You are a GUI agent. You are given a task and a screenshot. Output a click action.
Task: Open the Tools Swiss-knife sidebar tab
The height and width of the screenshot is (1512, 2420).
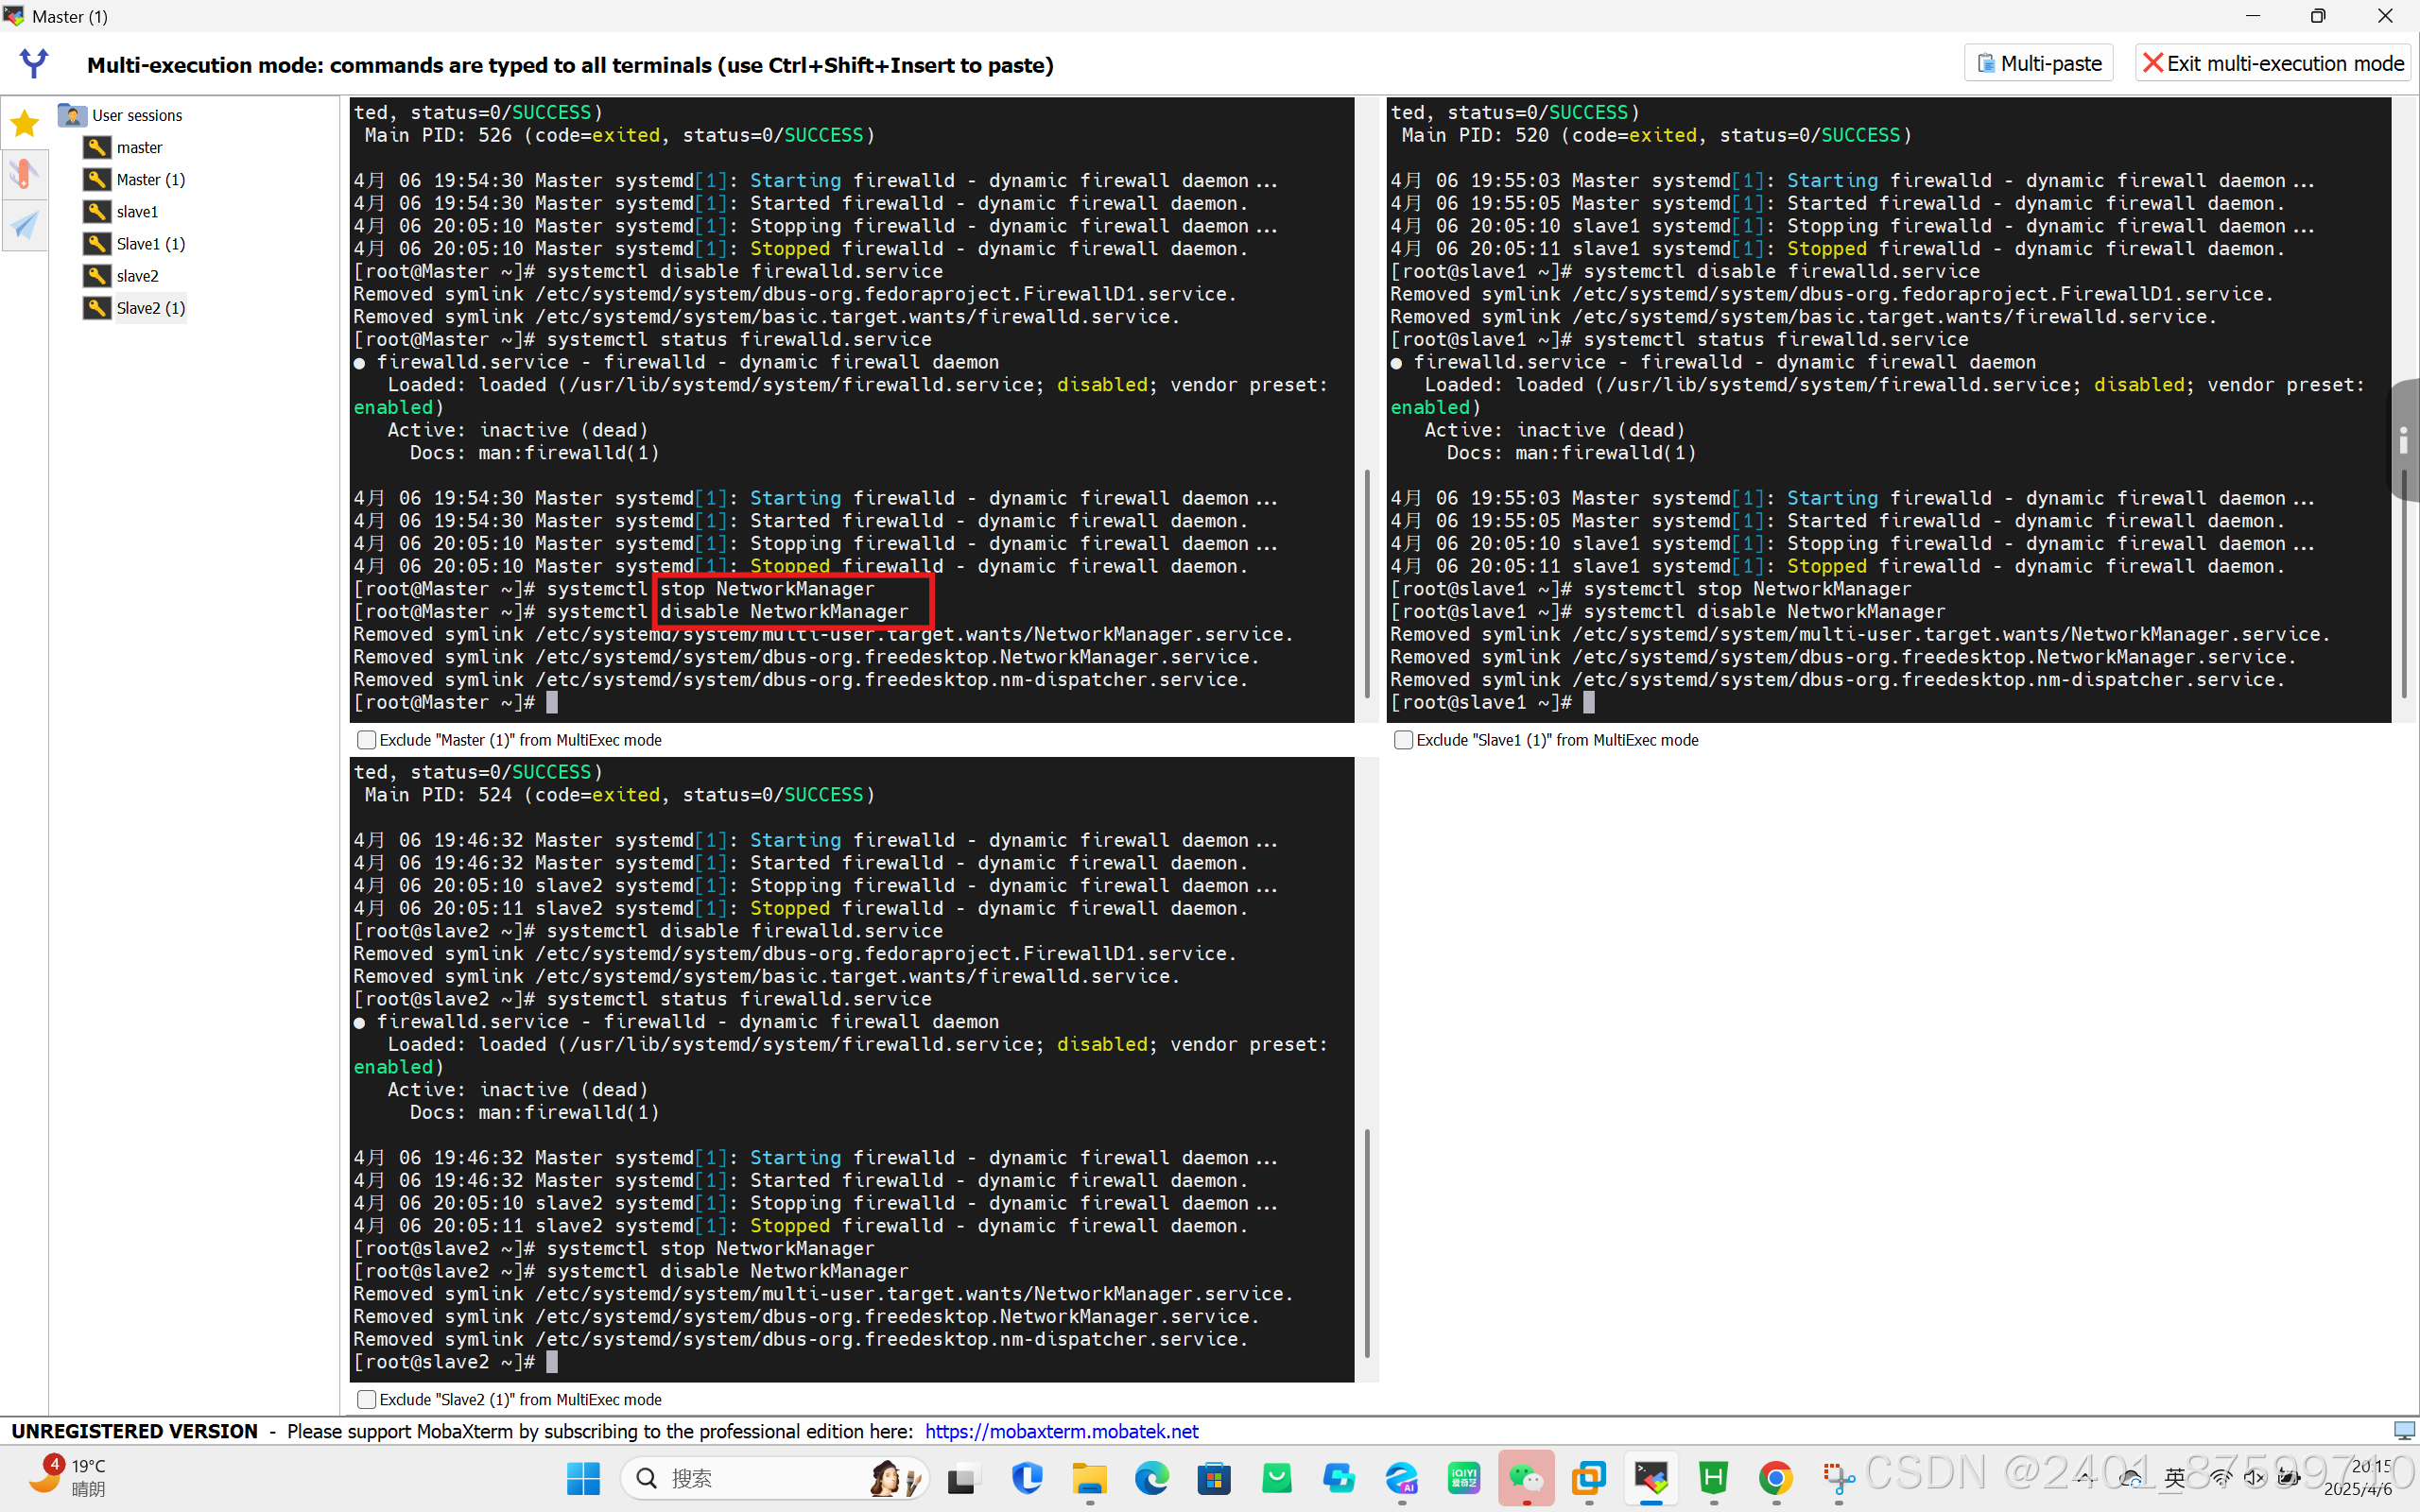[x=24, y=174]
